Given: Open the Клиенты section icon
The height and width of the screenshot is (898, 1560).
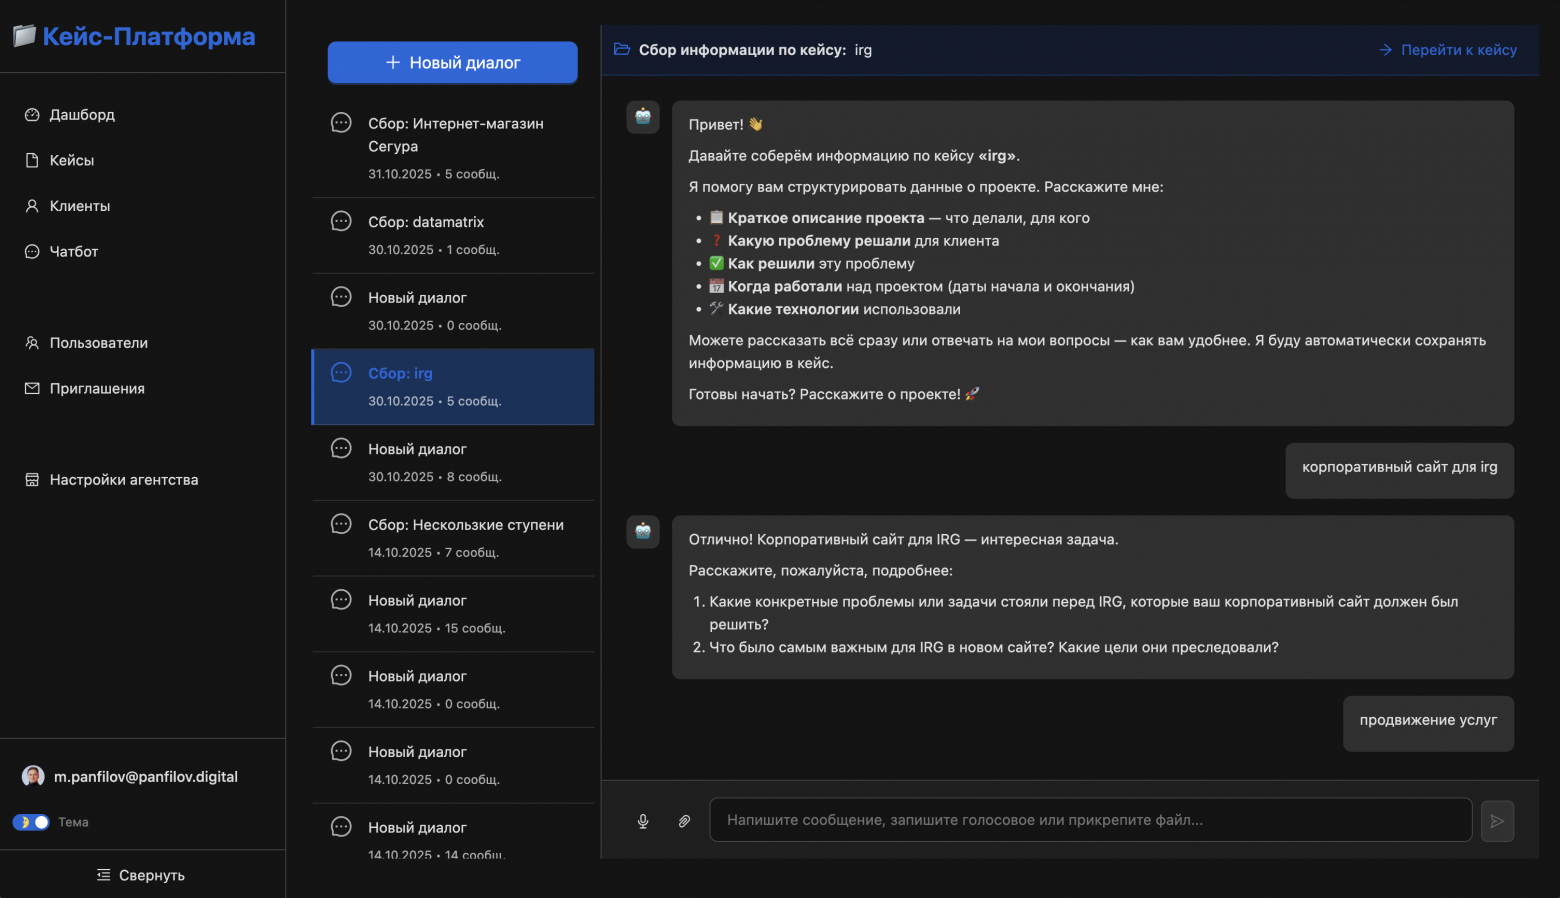Looking at the screenshot, I should [x=33, y=205].
